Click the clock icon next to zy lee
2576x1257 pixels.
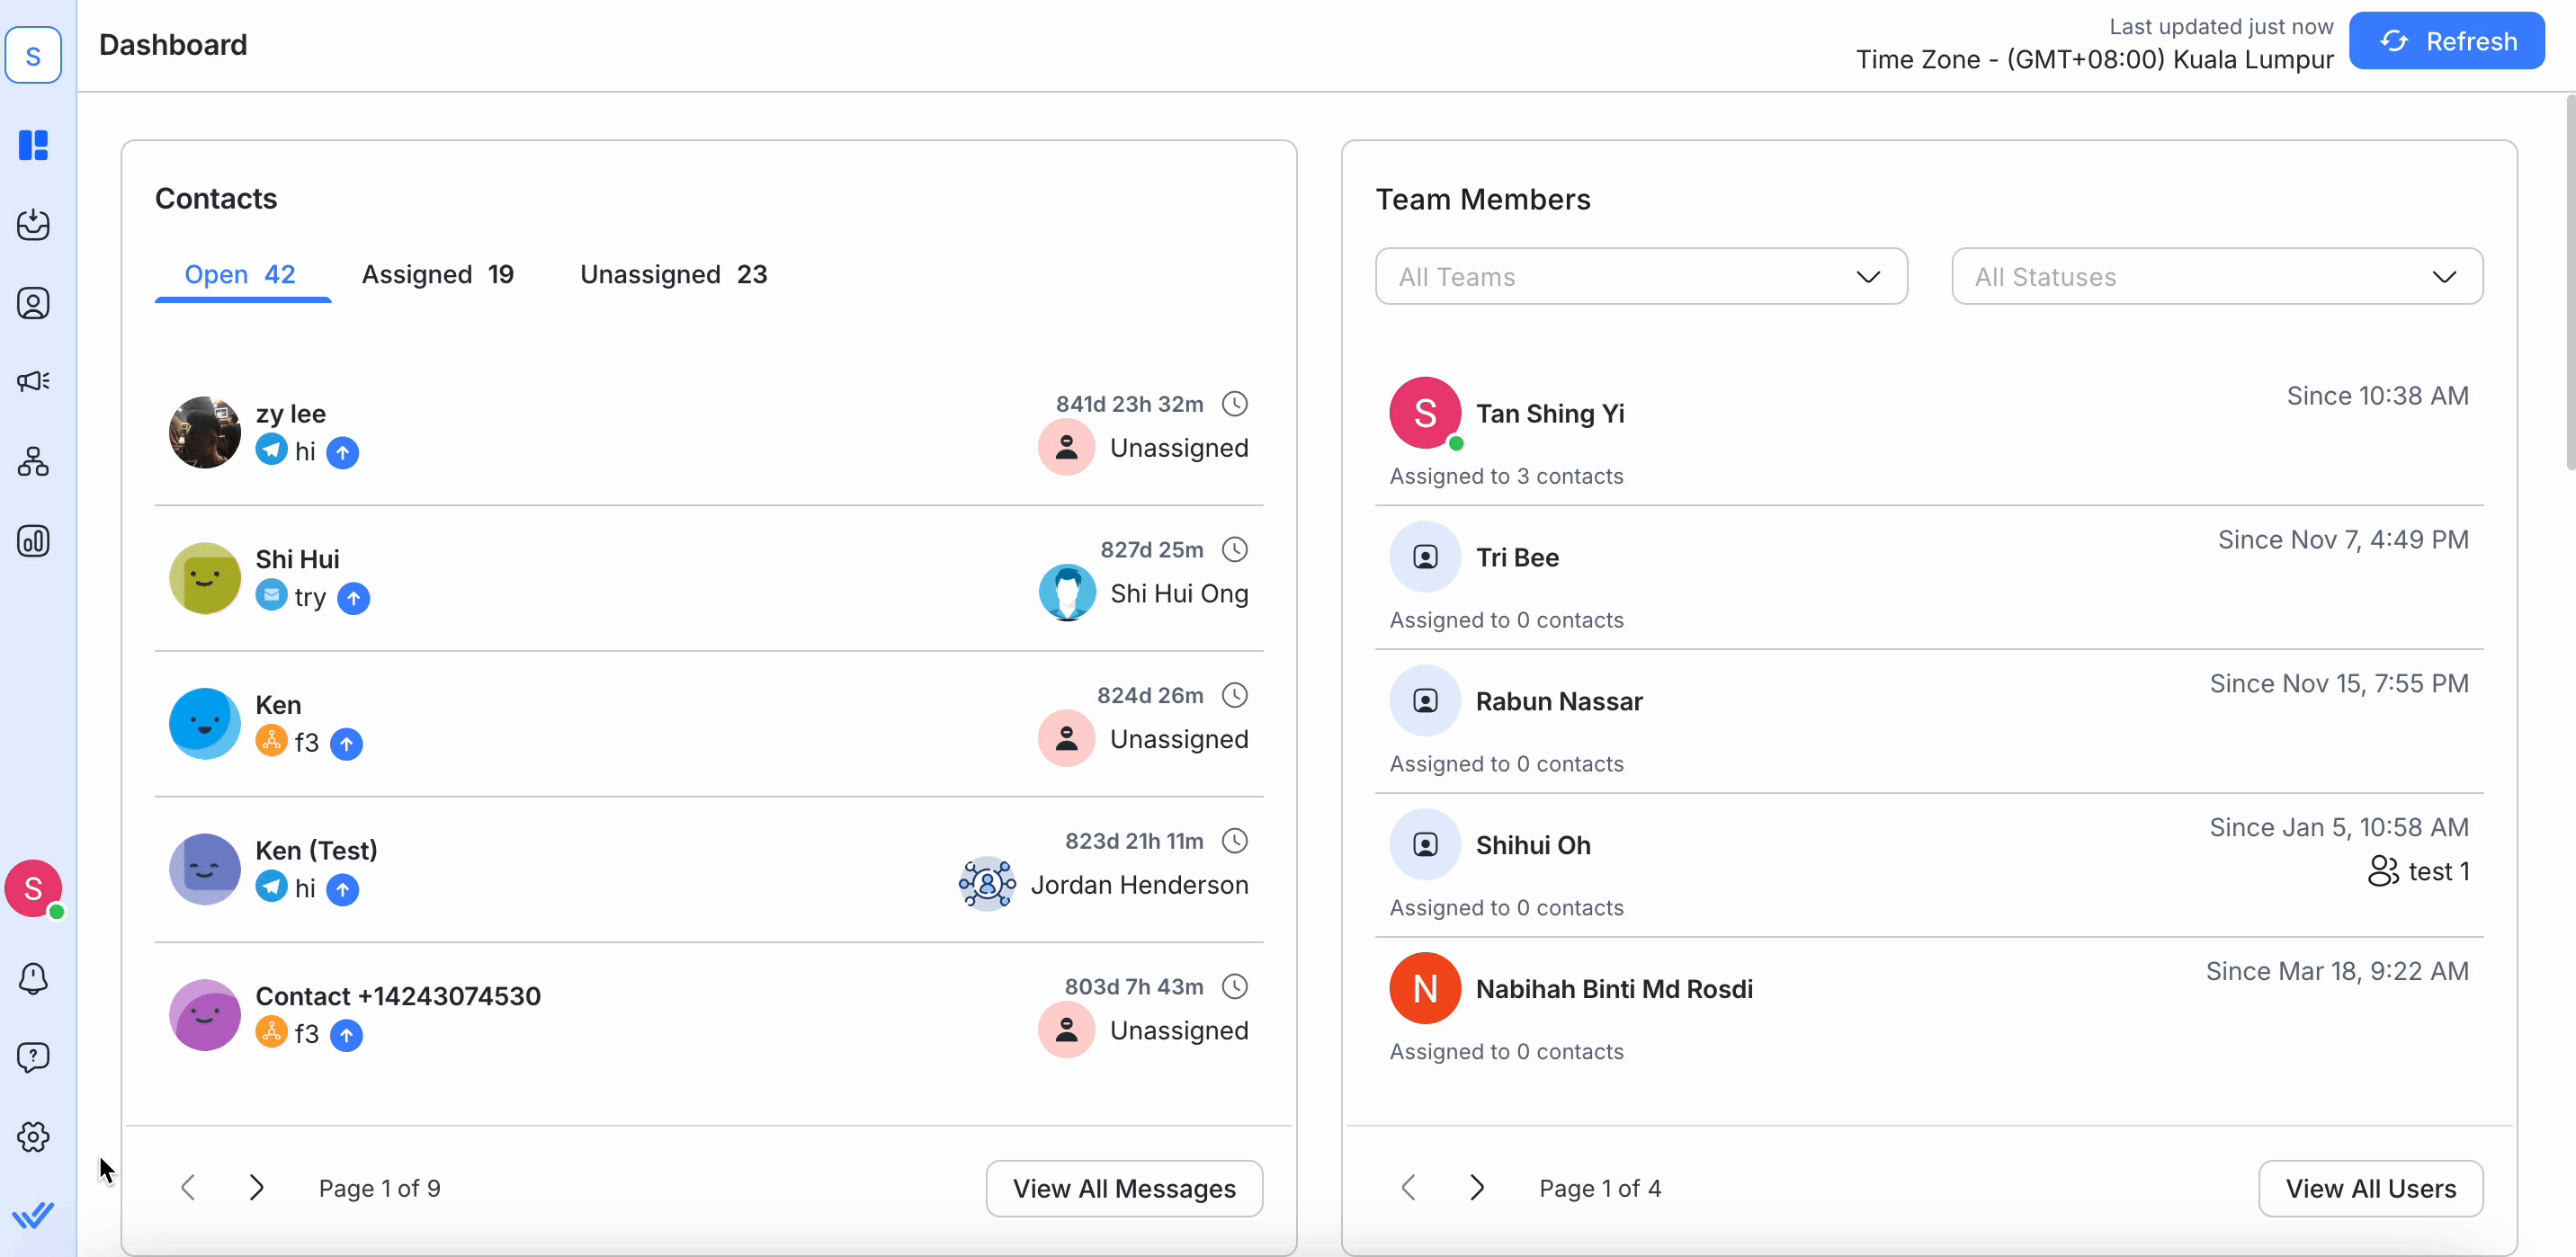1234,403
